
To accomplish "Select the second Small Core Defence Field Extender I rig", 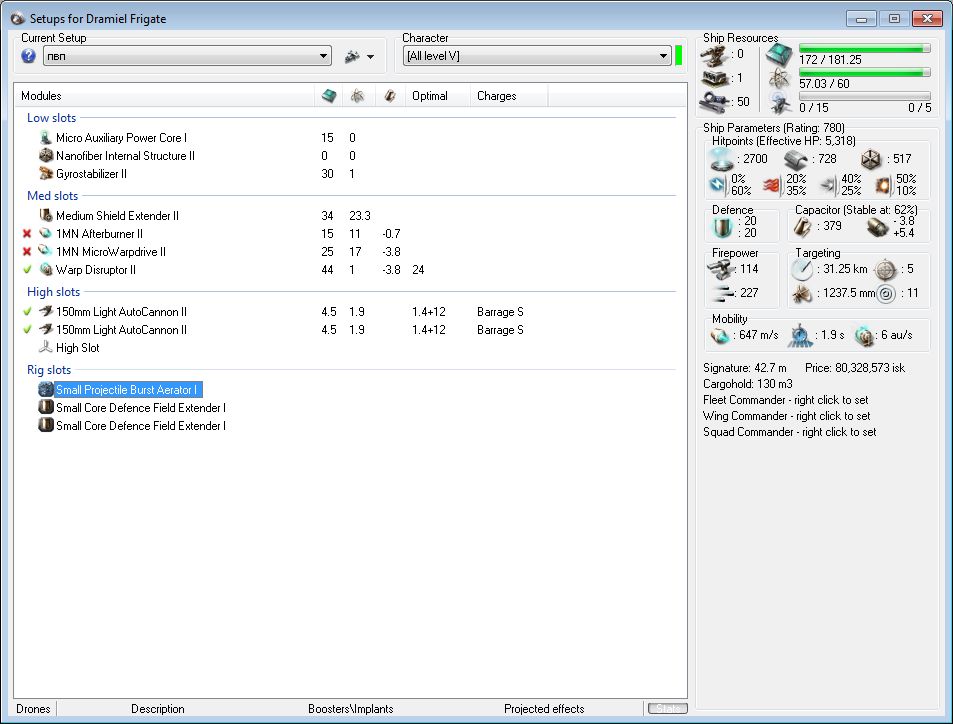I will pos(140,426).
